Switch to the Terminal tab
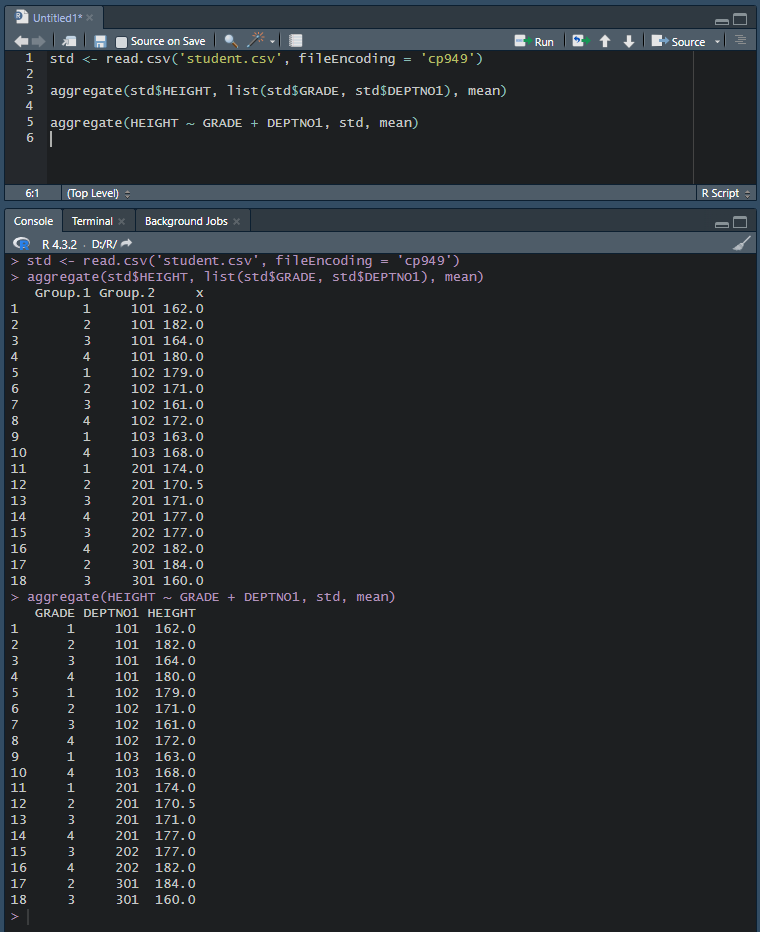The width and height of the screenshot is (760, 932). pyautogui.click(x=92, y=221)
